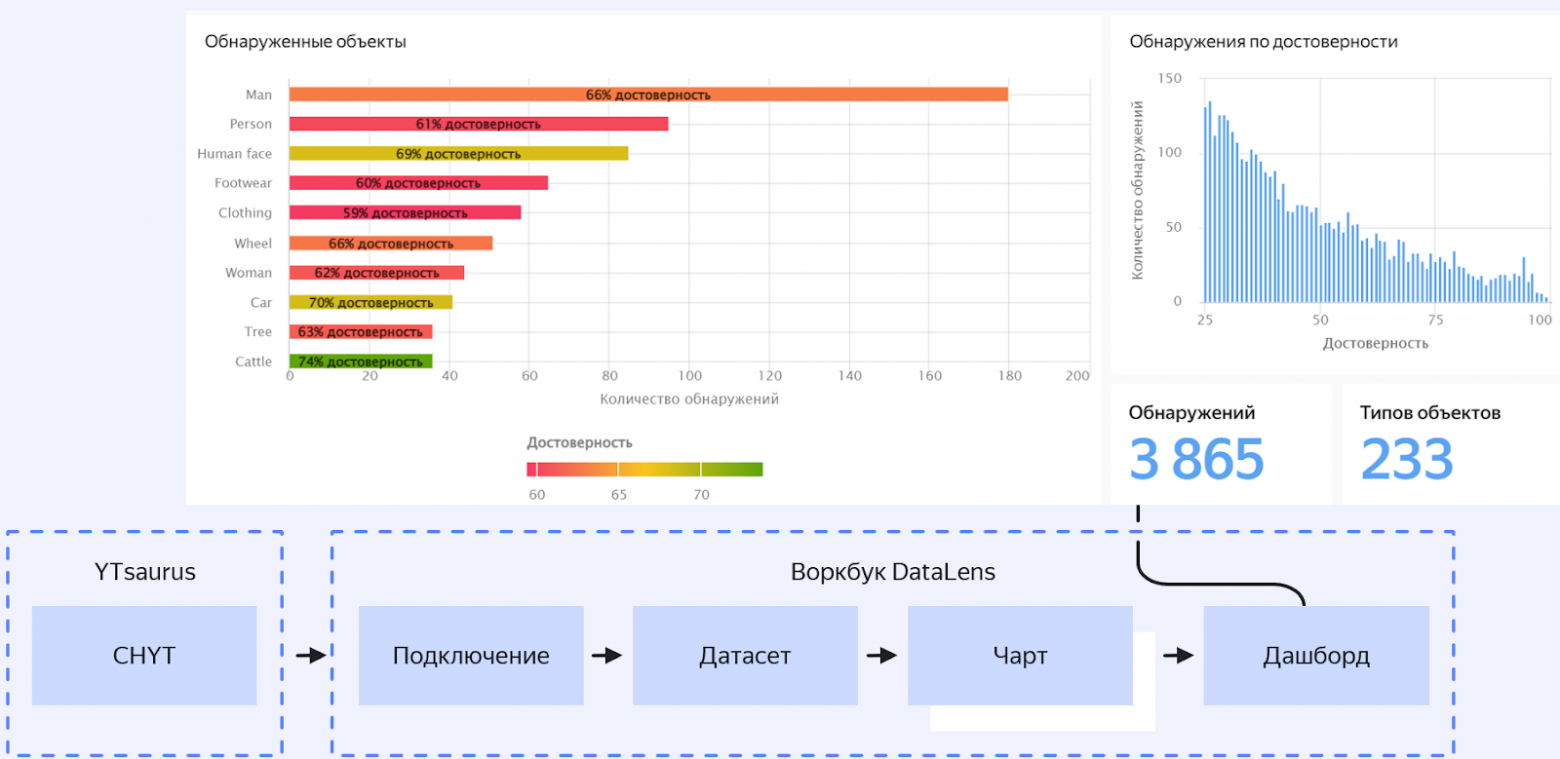Image resolution: width=1560 pixels, height=759 pixels.
Task: Select the Person bar in the chart
Action: pos(480,123)
